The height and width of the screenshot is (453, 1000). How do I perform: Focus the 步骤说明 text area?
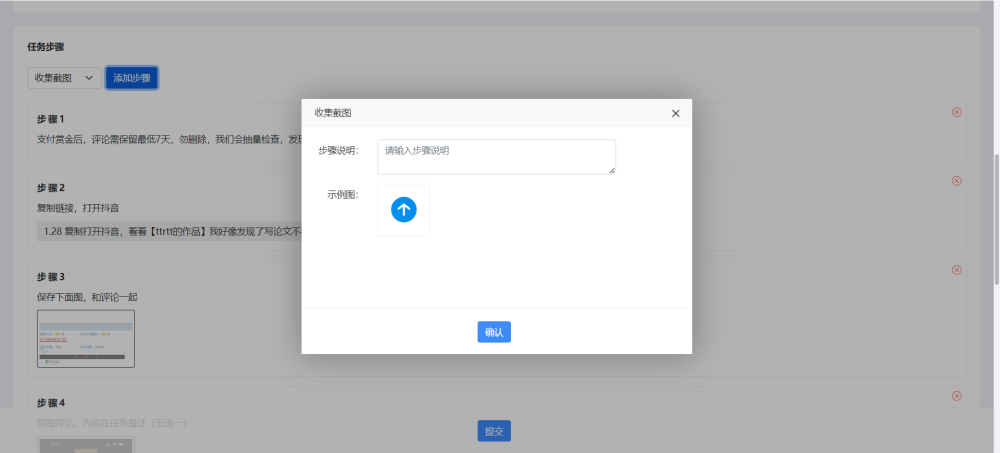495,156
